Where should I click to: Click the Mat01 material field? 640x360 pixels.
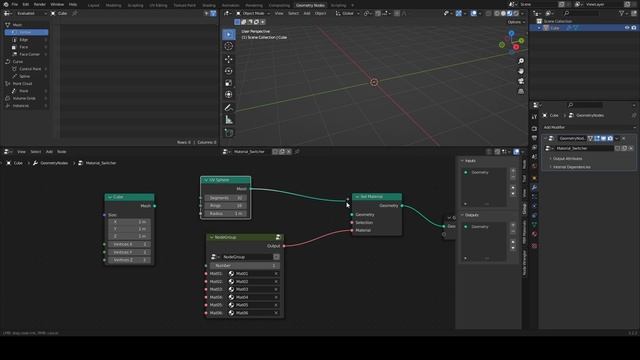click(253, 274)
